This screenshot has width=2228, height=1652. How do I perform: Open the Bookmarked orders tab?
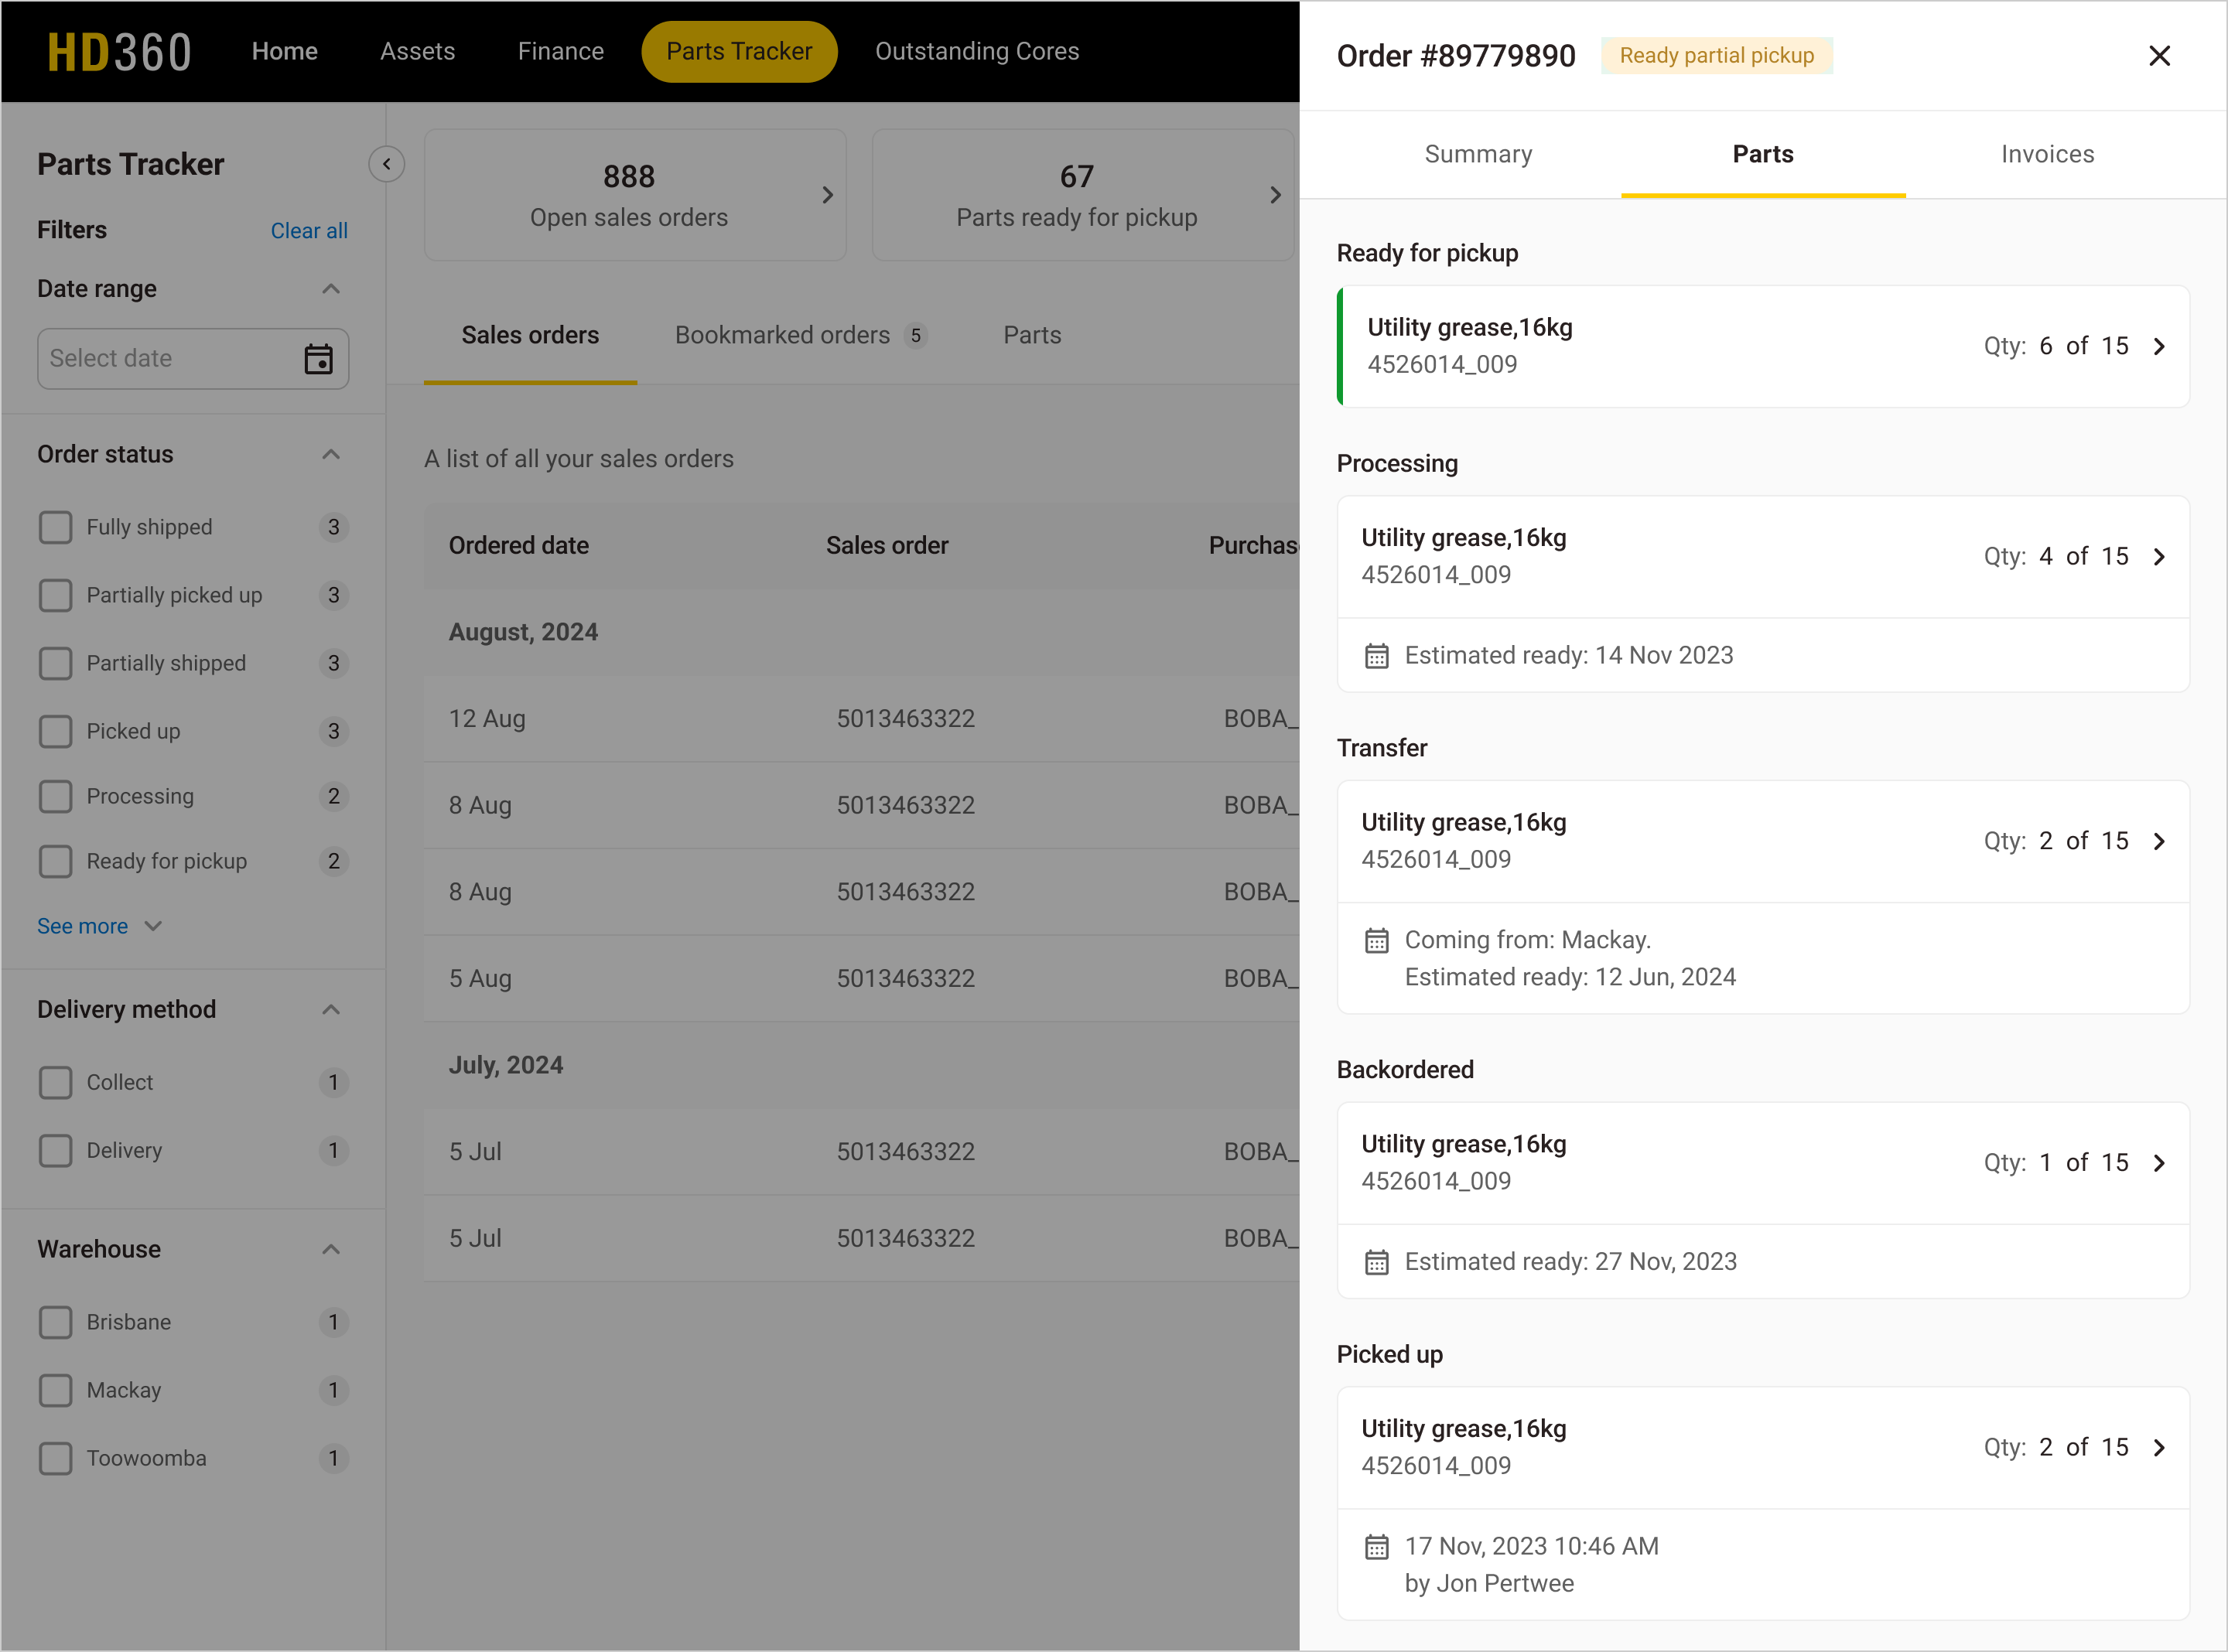pyautogui.click(x=782, y=335)
